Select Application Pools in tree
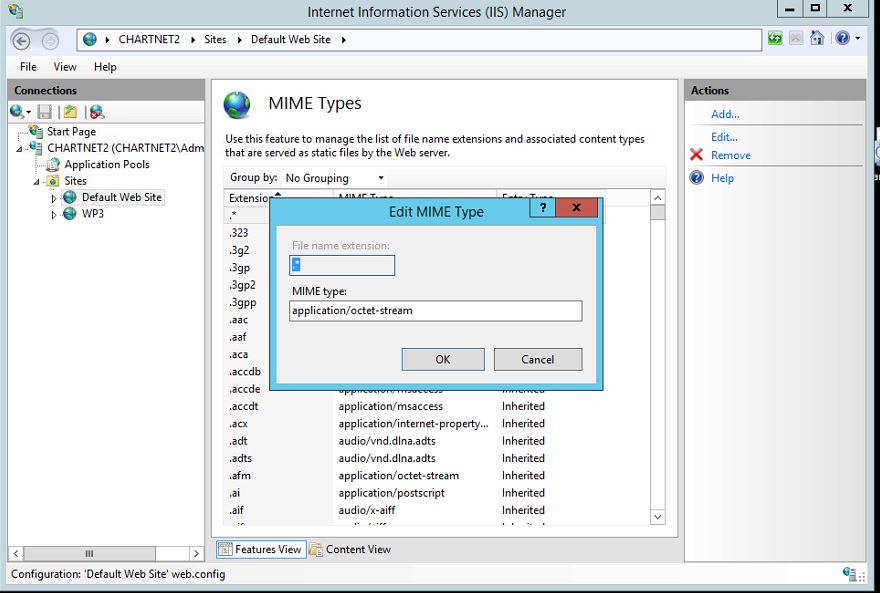 [107, 164]
